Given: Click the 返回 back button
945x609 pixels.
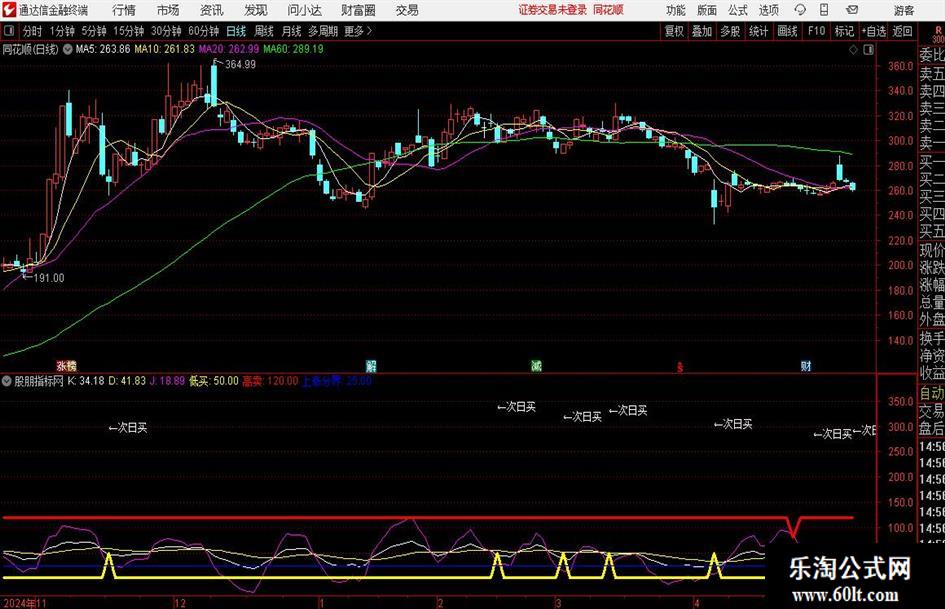Looking at the screenshot, I should click(x=903, y=31).
